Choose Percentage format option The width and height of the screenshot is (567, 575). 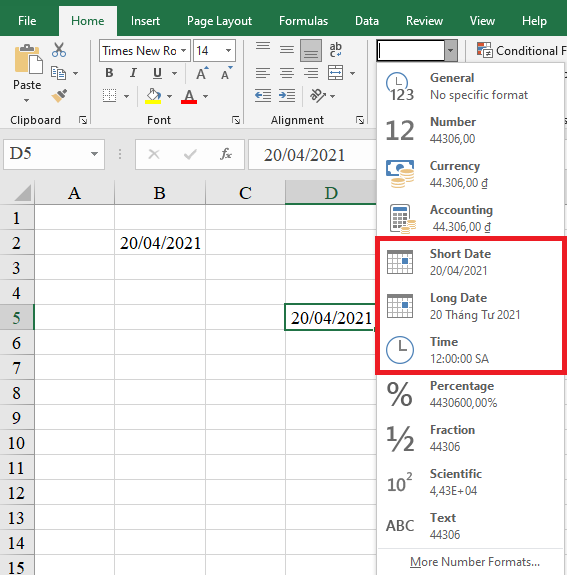coord(471,394)
